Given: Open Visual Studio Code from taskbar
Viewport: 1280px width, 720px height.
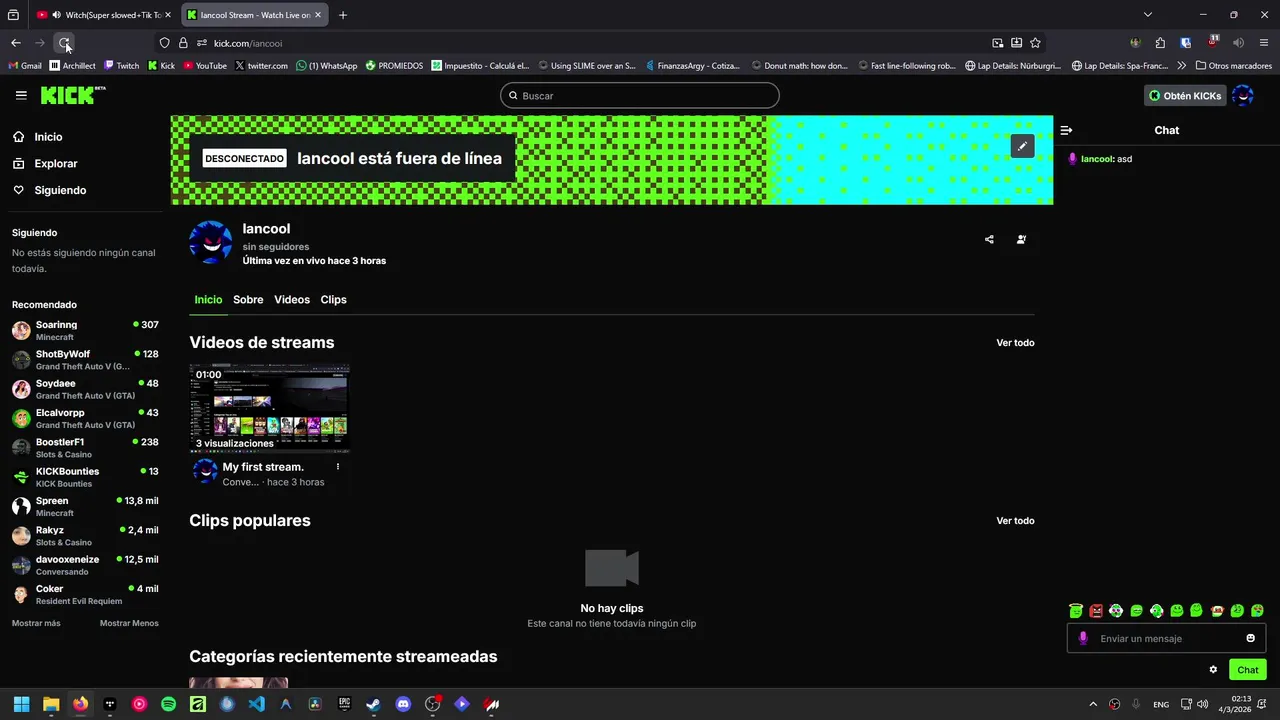Looking at the screenshot, I should (256, 704).
